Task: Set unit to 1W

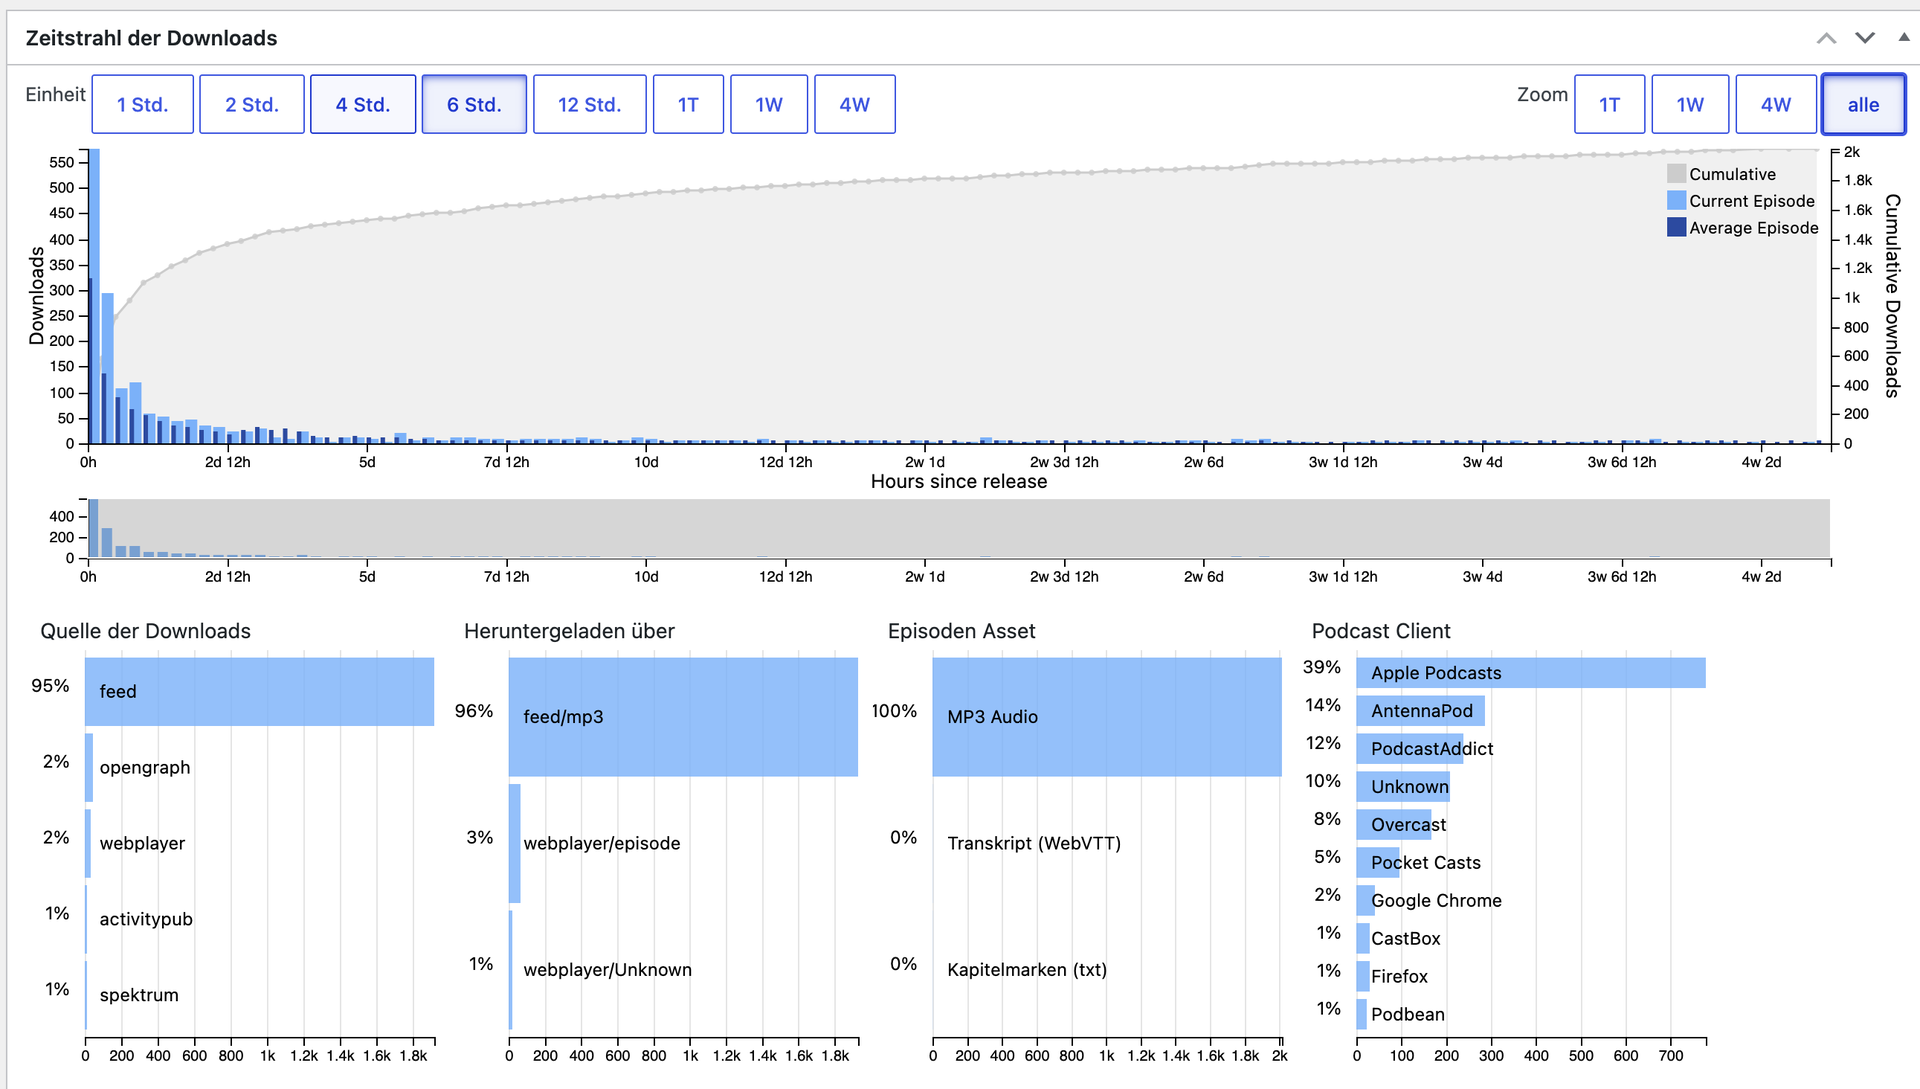Action: click(x=769, y=104)
